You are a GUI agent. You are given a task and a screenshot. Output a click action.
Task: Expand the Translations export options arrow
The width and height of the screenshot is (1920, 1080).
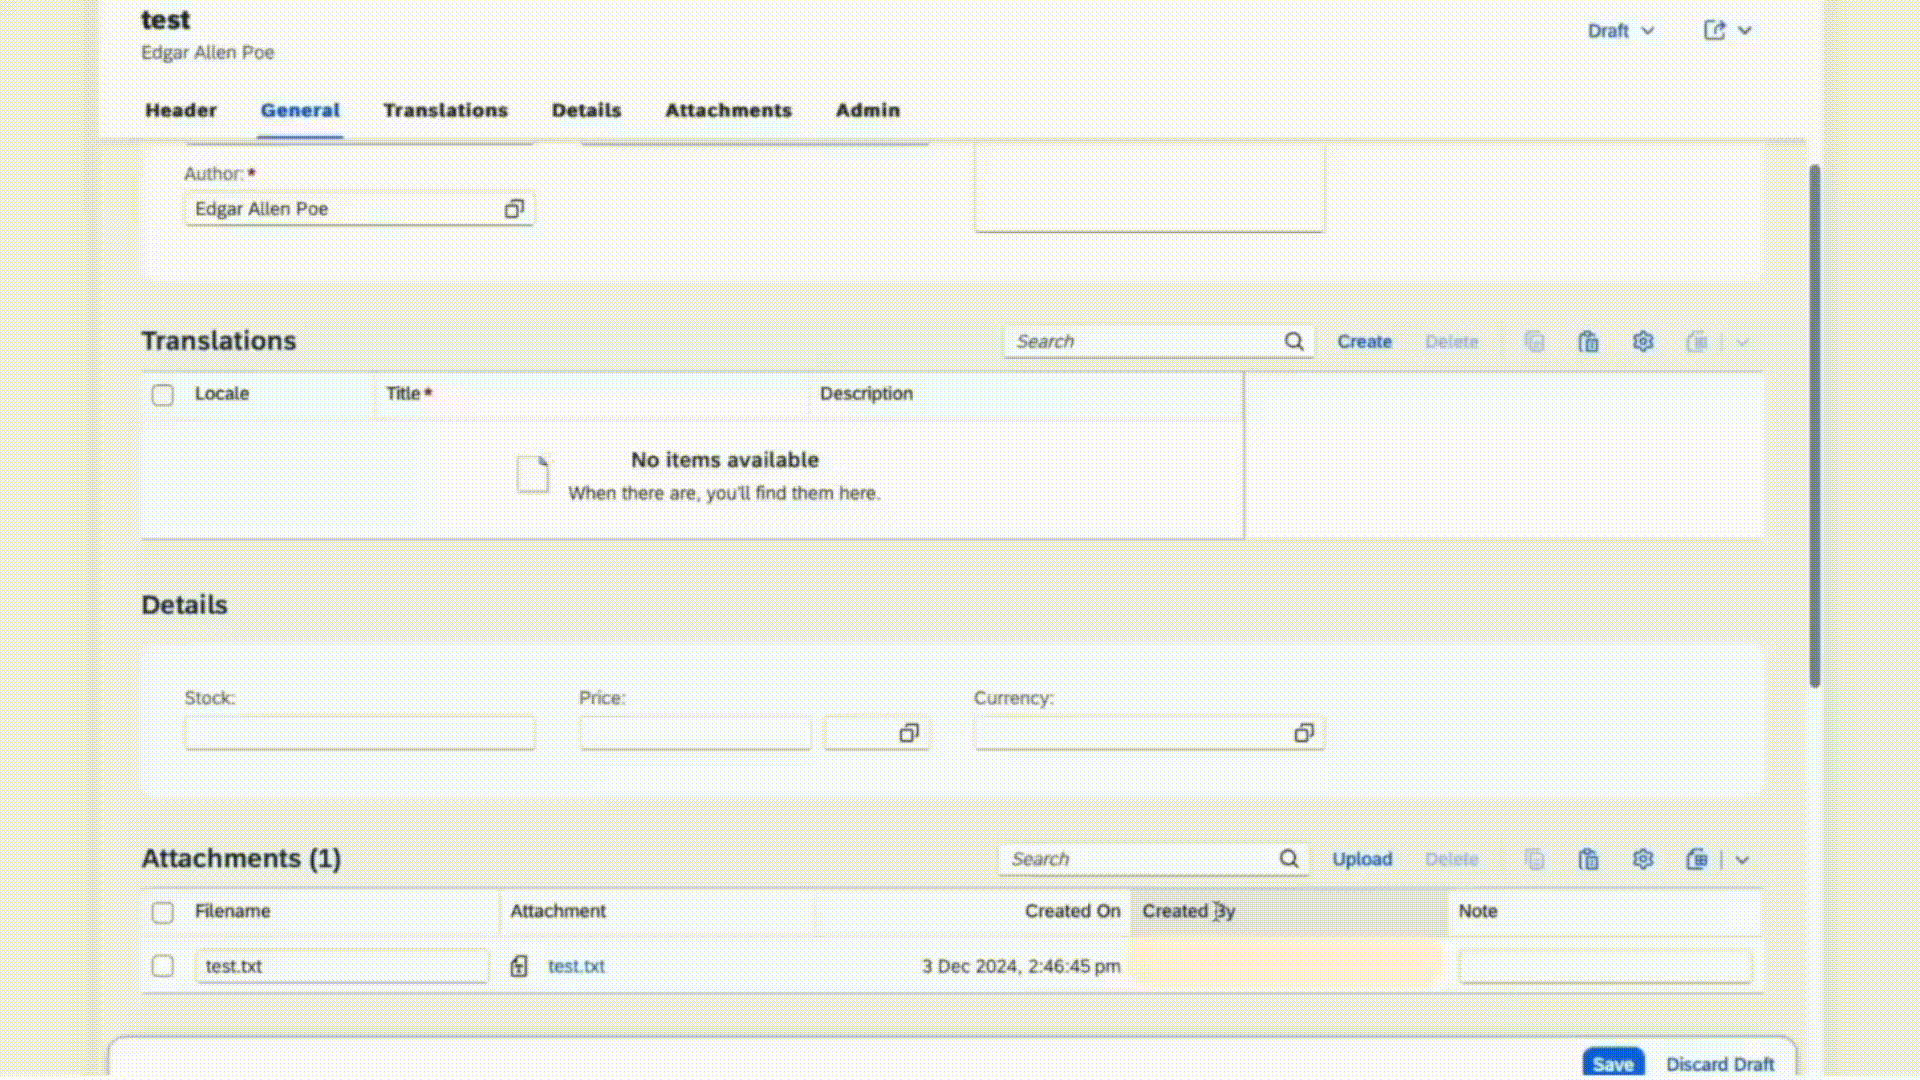1743,342
